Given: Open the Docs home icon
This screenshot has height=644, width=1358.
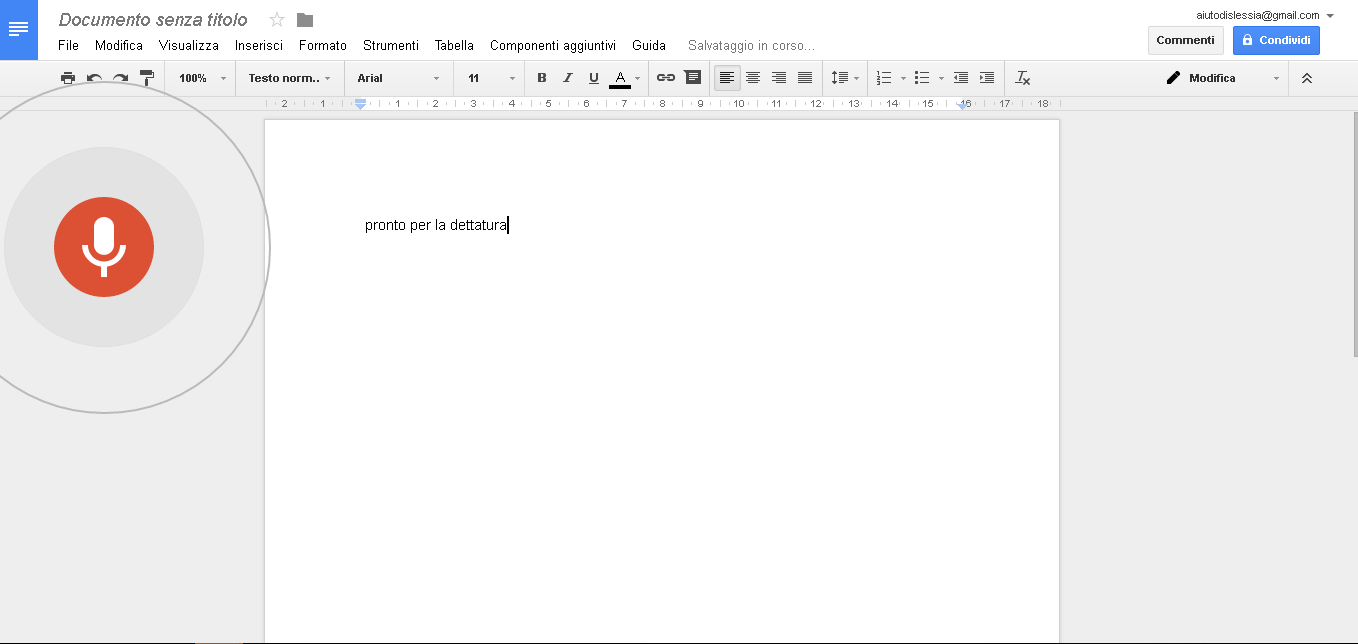Looking at the screenshot, I should [x=18, y=29].
